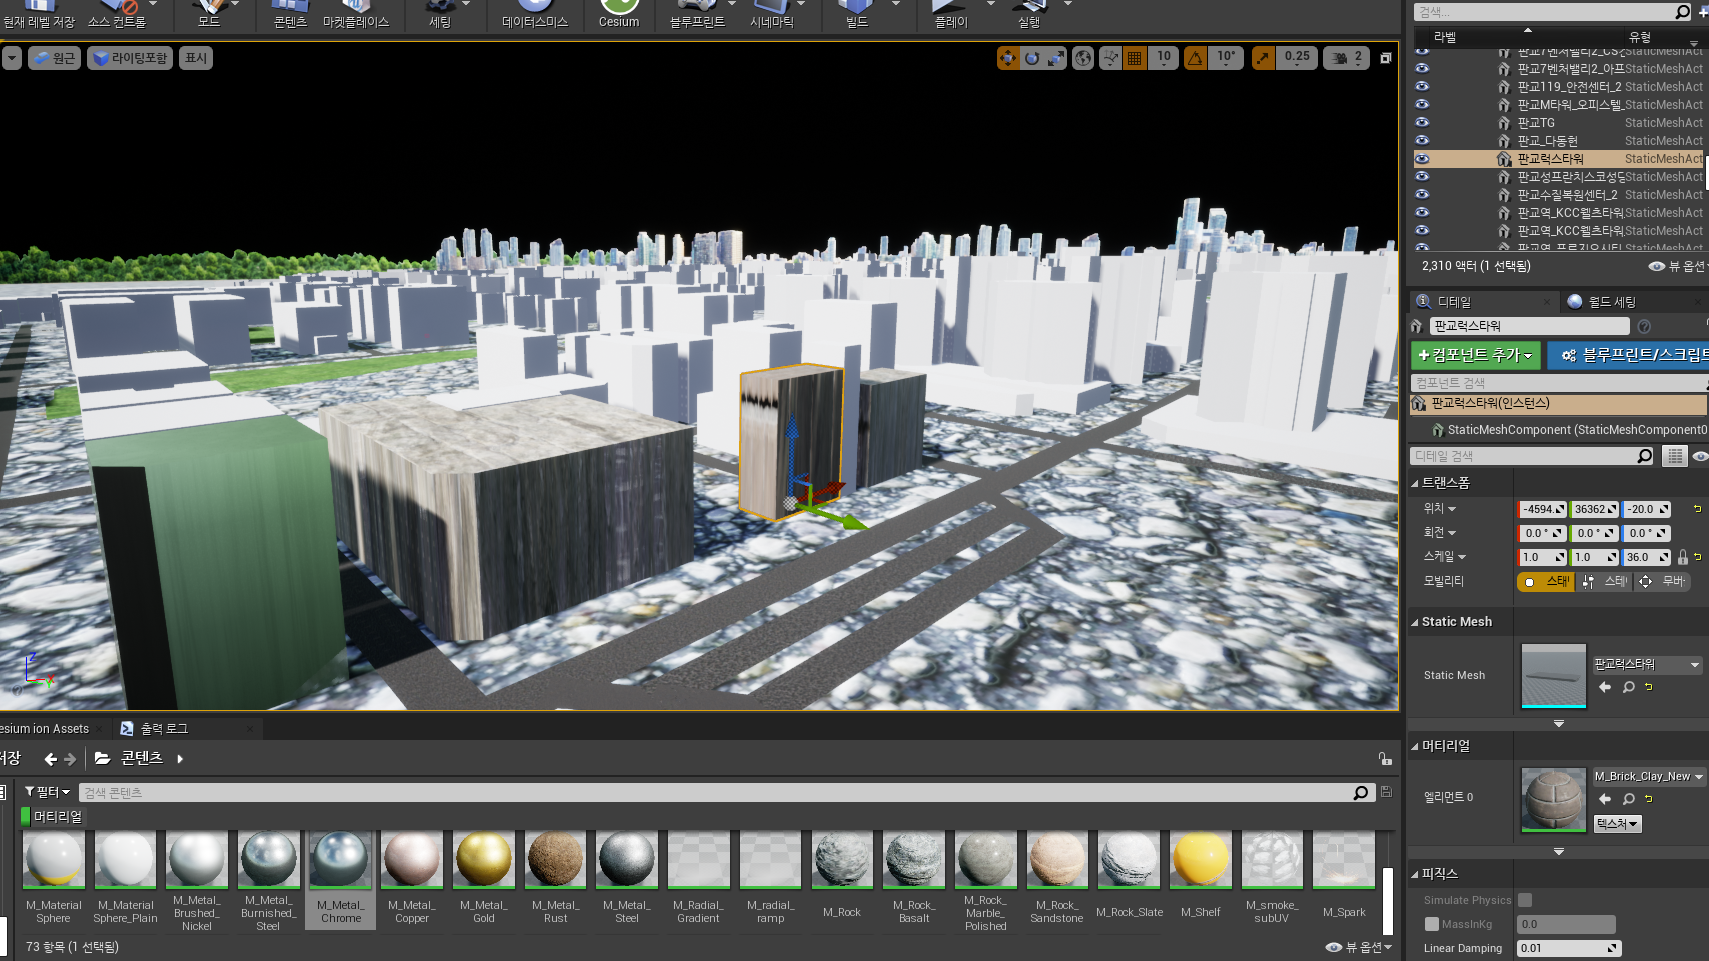
Task: Toggle grid snapping icon in viewport
Action: click(1134, 58)
